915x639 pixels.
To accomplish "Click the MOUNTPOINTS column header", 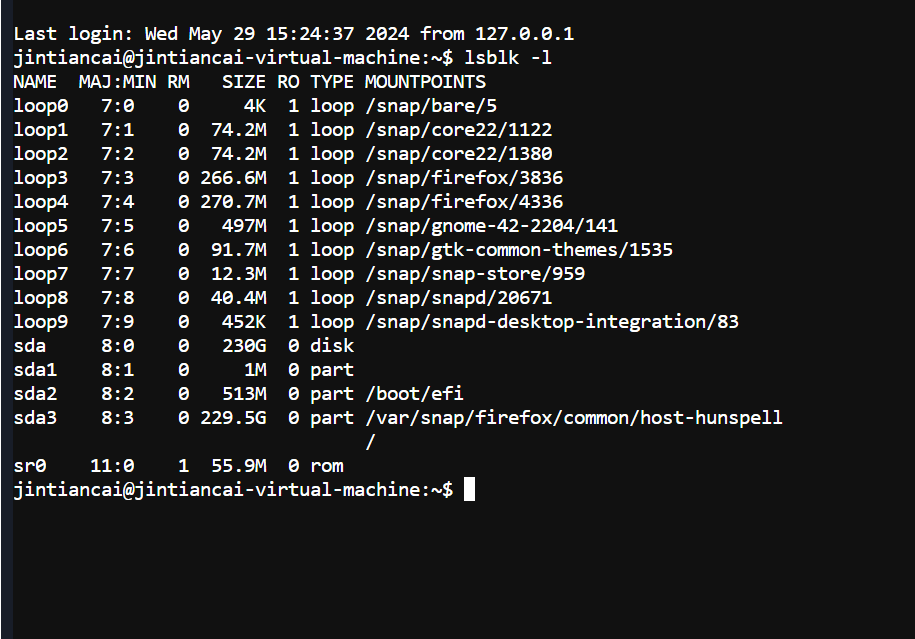I will pos(425,82).
